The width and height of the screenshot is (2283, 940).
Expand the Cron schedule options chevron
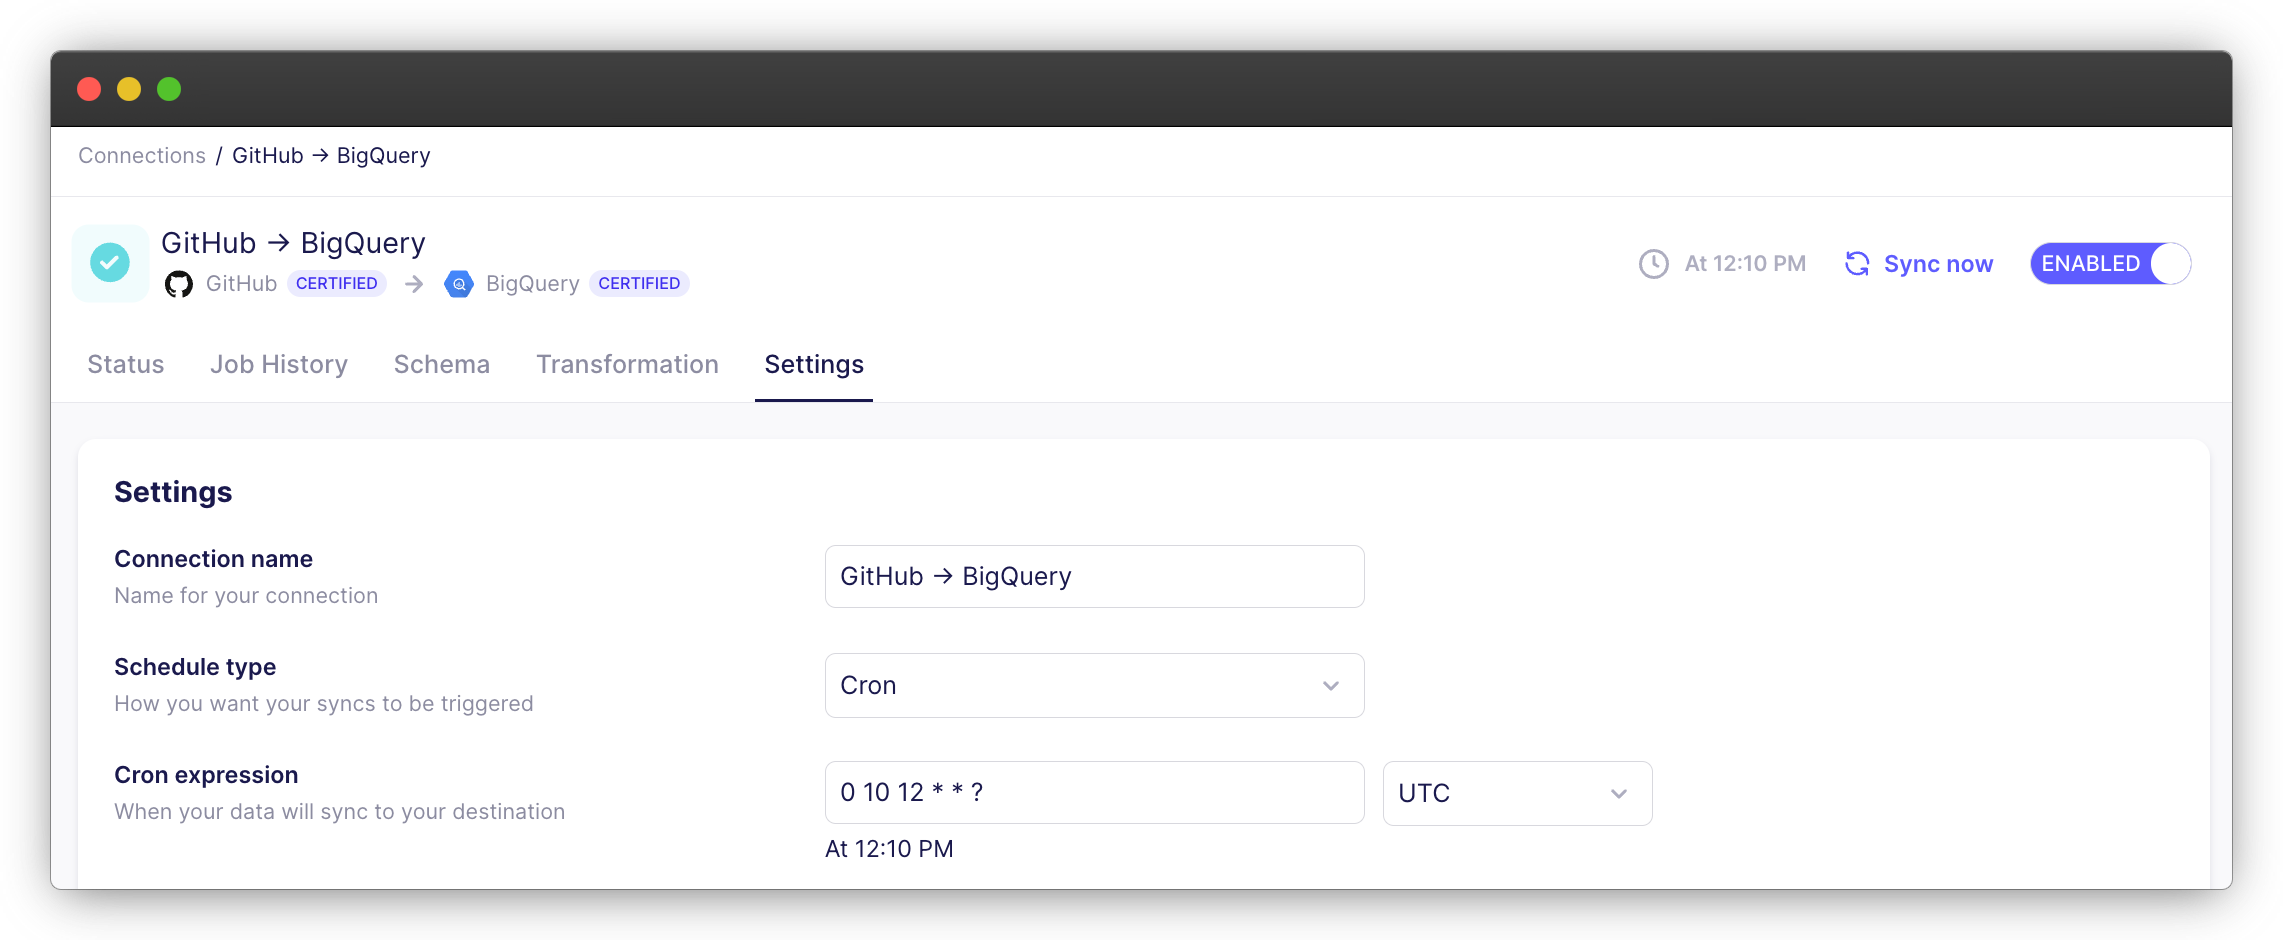point(1330,686)
